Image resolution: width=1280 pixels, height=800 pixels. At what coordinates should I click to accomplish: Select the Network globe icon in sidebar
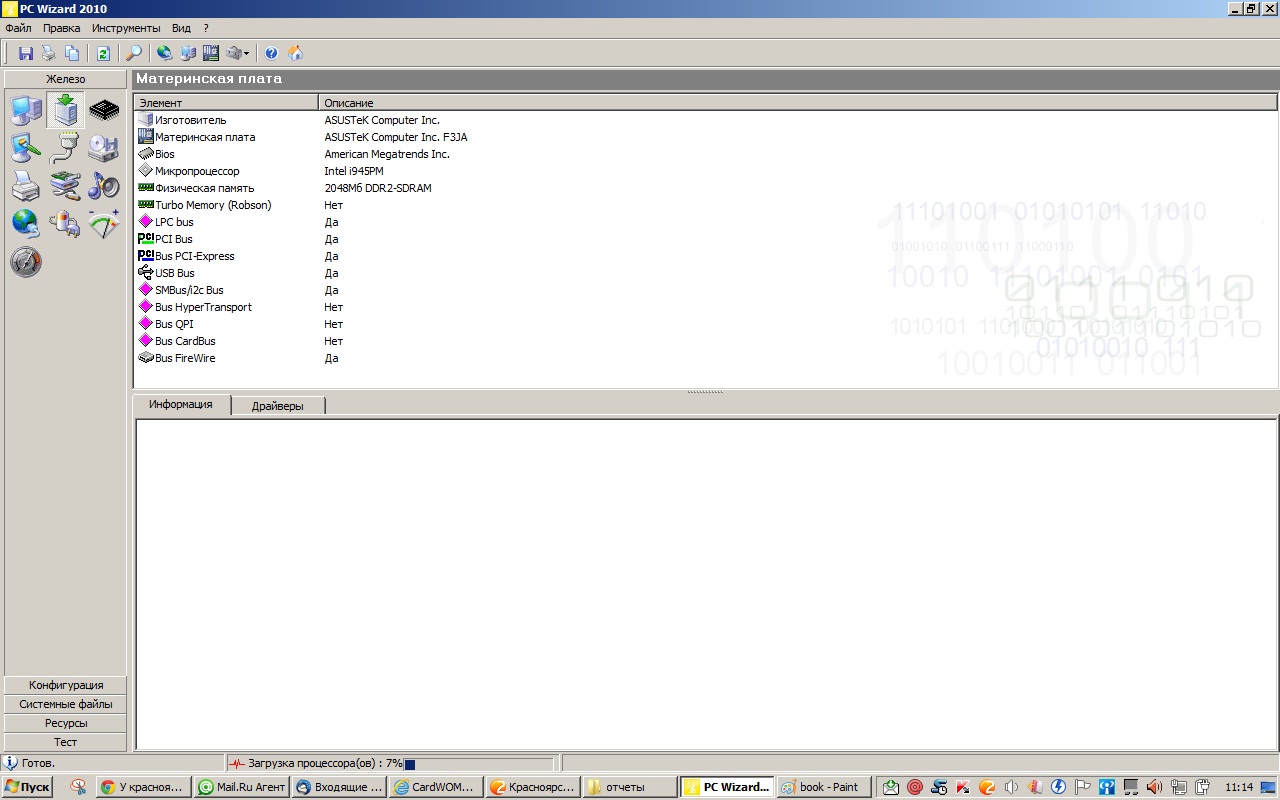click(26, 224)
